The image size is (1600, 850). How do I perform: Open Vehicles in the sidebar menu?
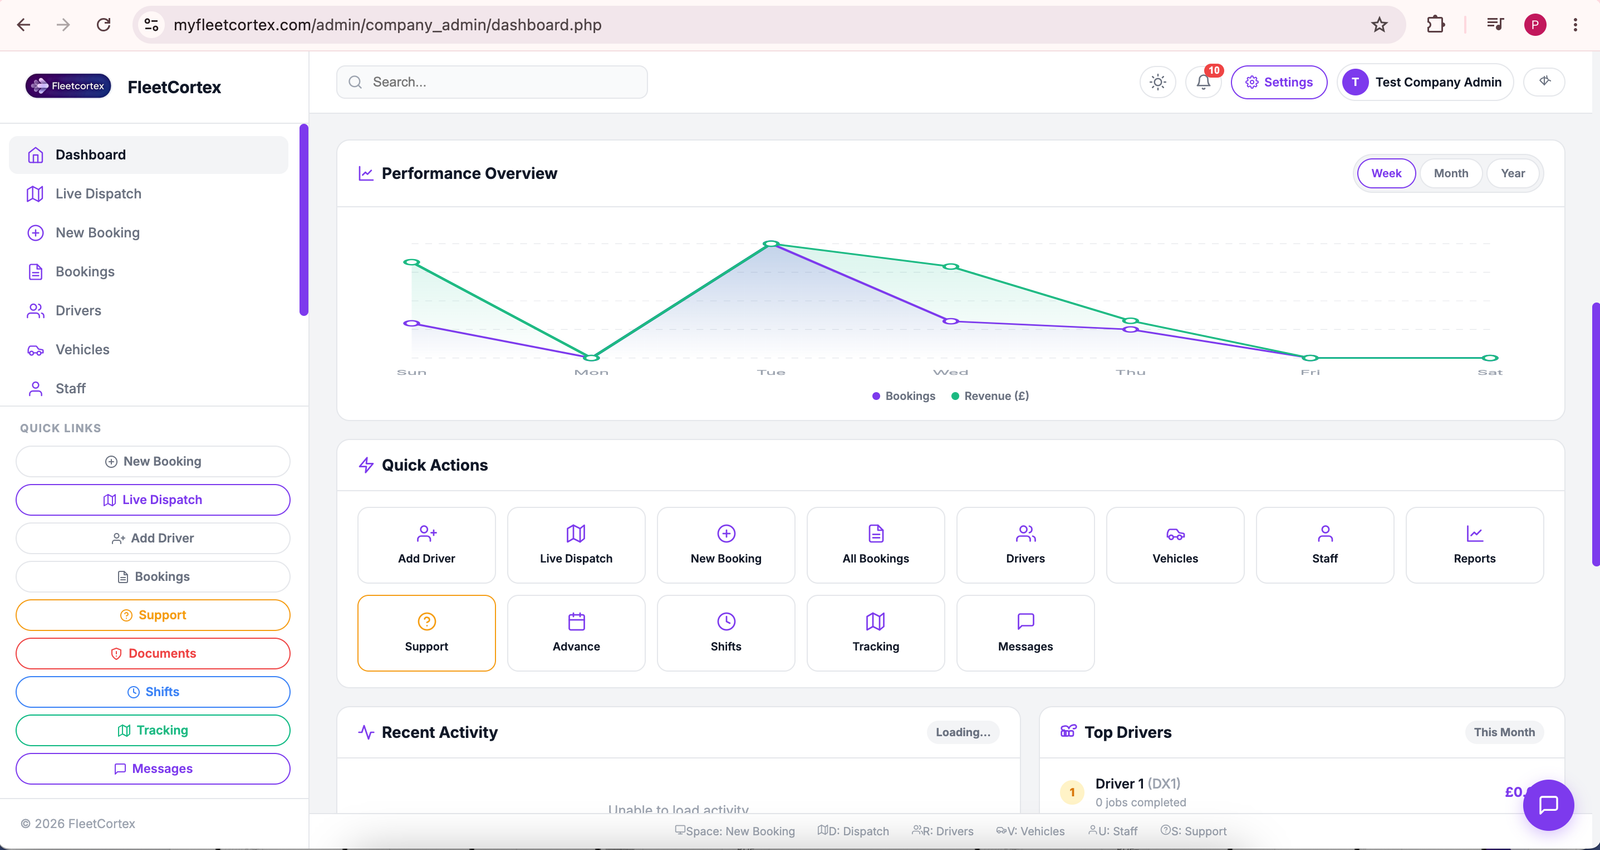149,350
